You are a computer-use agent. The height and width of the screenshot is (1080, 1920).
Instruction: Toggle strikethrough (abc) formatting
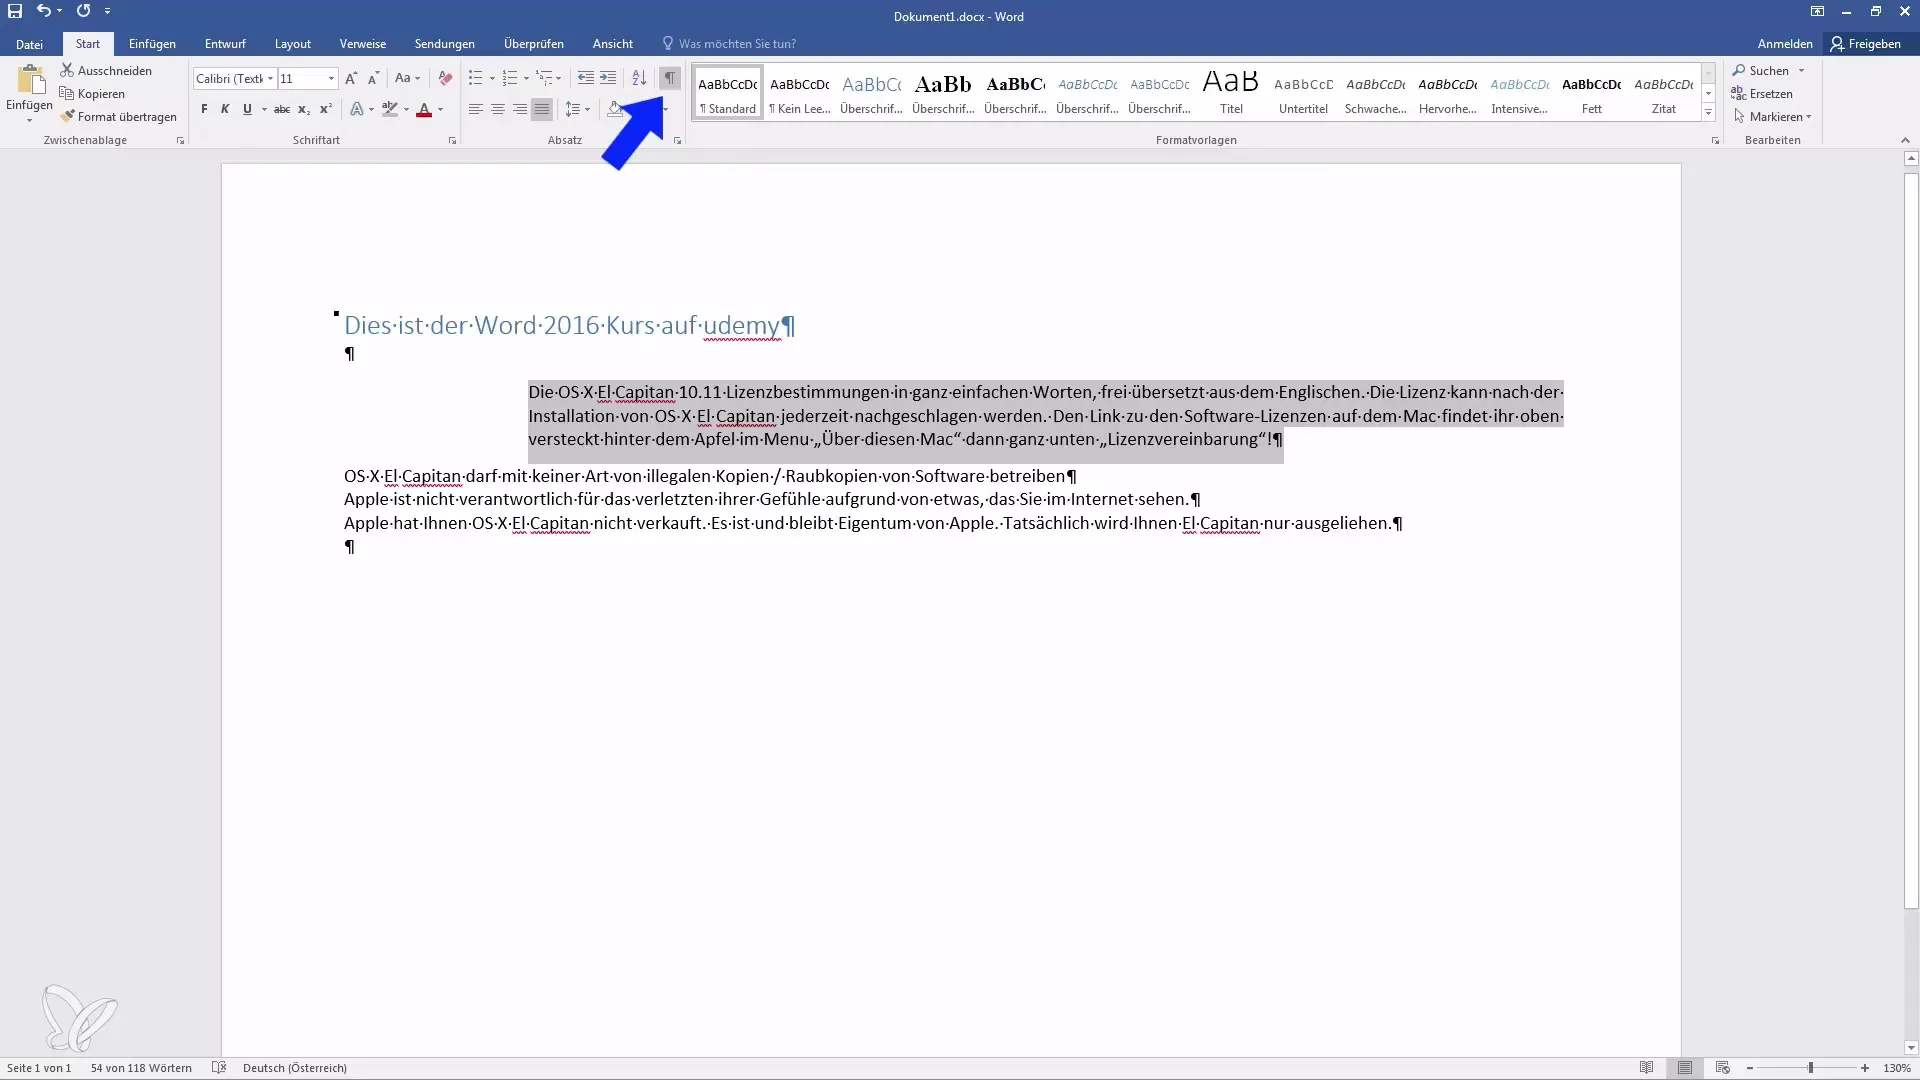pyautogui.click(x=282, y=109)
